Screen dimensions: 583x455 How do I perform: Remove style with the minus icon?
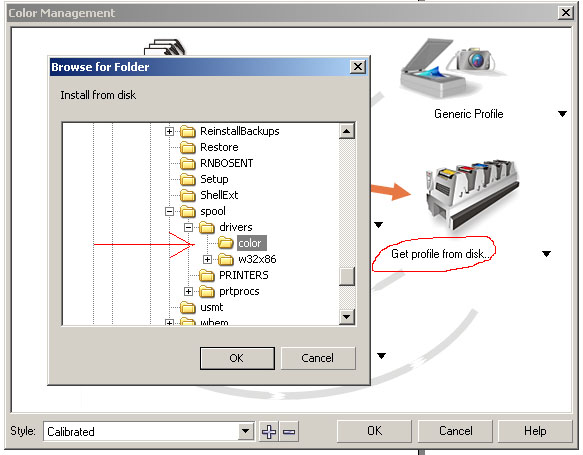coord(289,432)
